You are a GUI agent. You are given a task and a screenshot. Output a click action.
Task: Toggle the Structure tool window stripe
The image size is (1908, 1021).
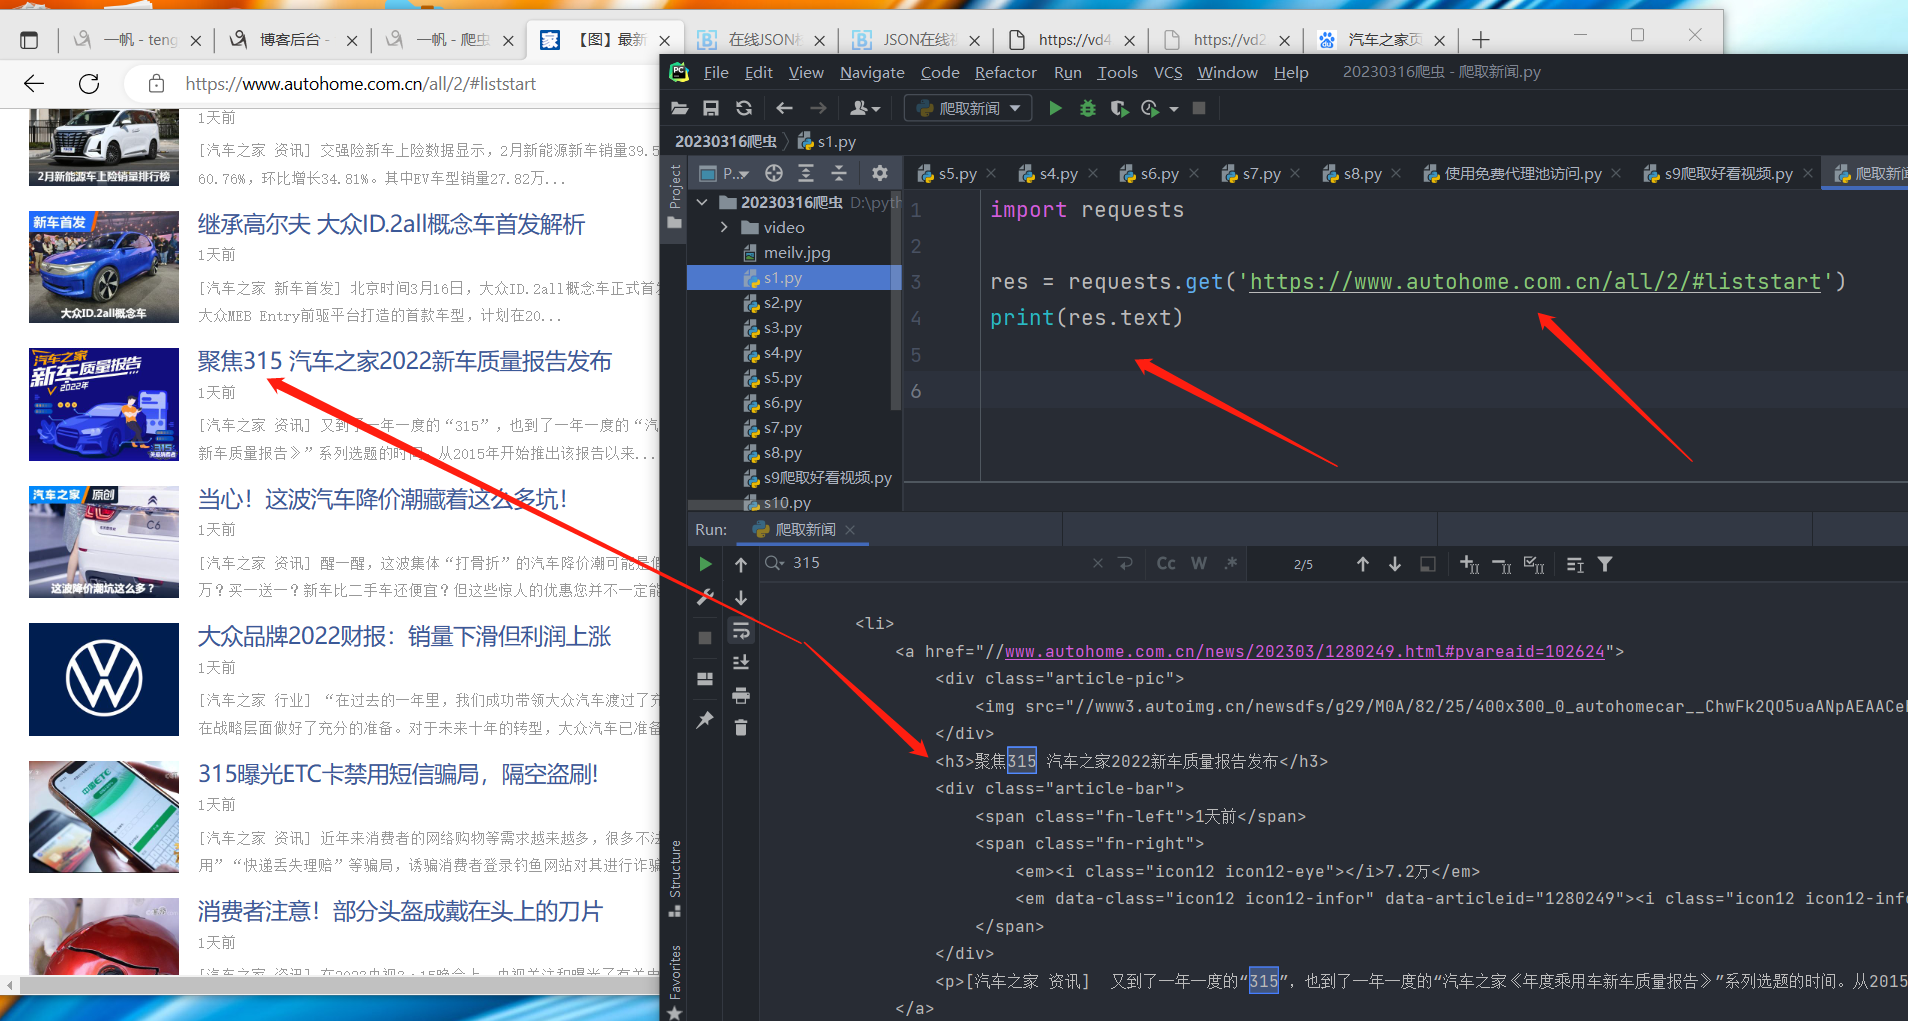[x=675, y=878]
